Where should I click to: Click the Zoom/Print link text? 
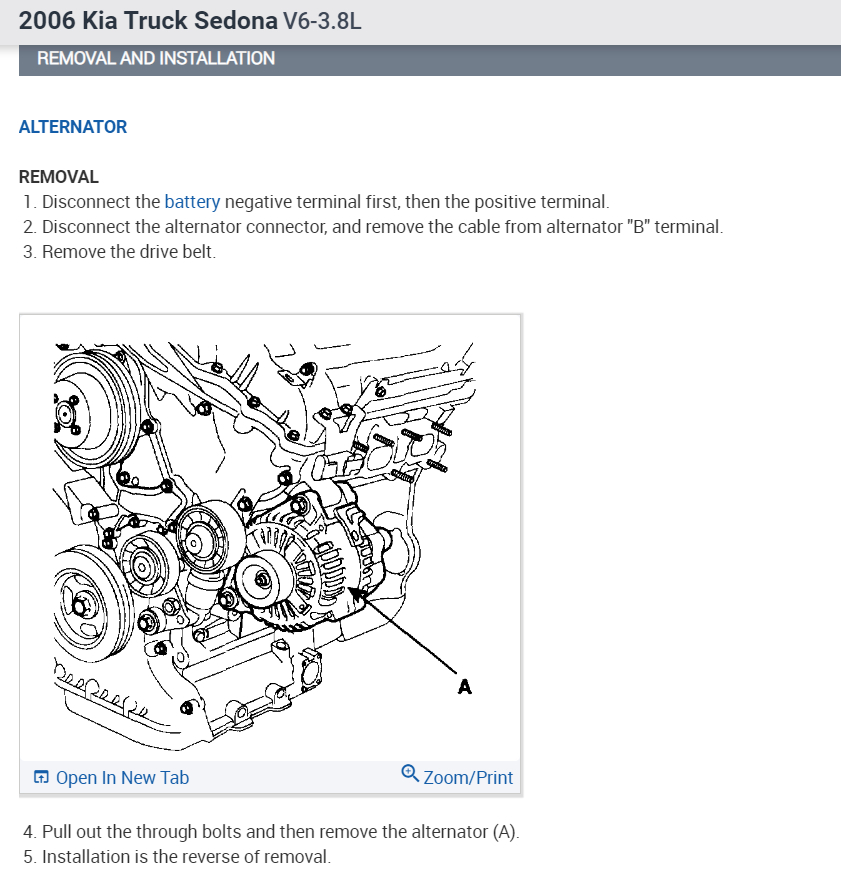click(x=468, y=777)
